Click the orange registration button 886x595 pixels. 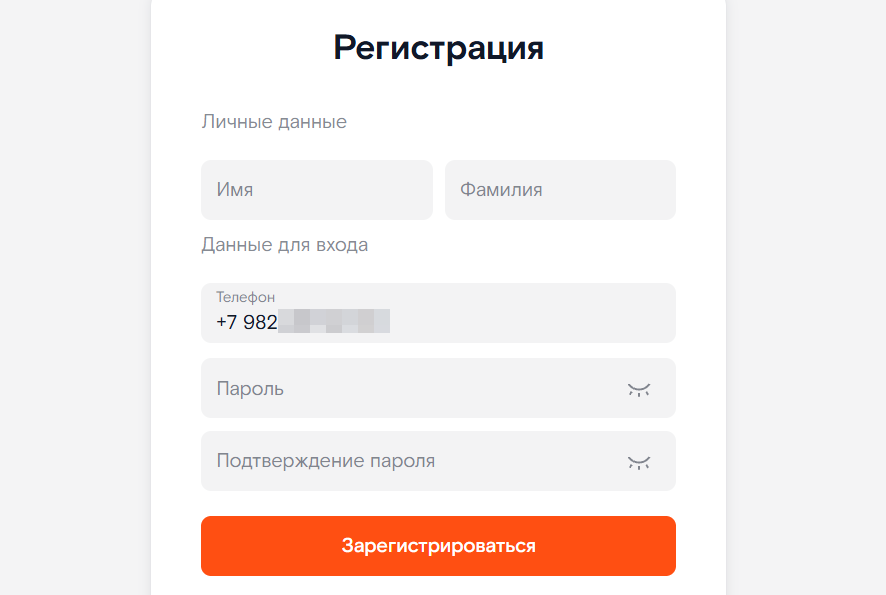(x=438, y=545)
